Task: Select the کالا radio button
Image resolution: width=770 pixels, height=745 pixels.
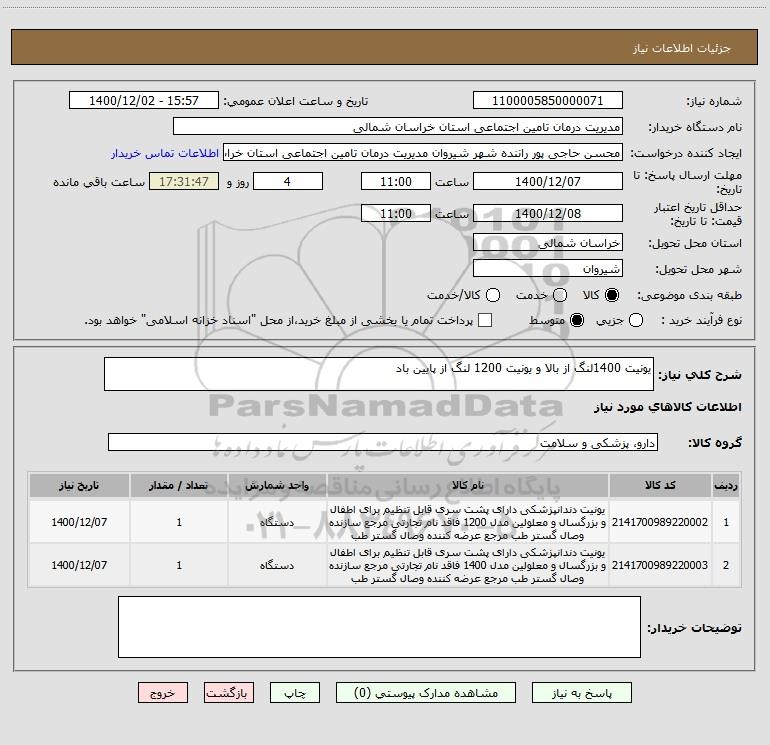Action: point(612,295)
